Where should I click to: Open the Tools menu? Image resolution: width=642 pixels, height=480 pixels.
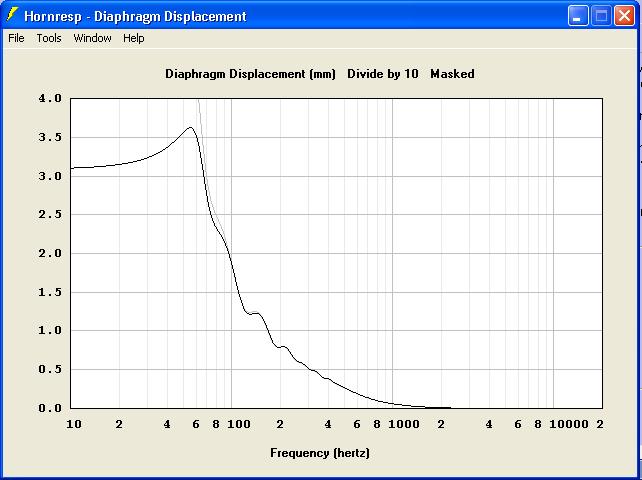coord(49,38)
